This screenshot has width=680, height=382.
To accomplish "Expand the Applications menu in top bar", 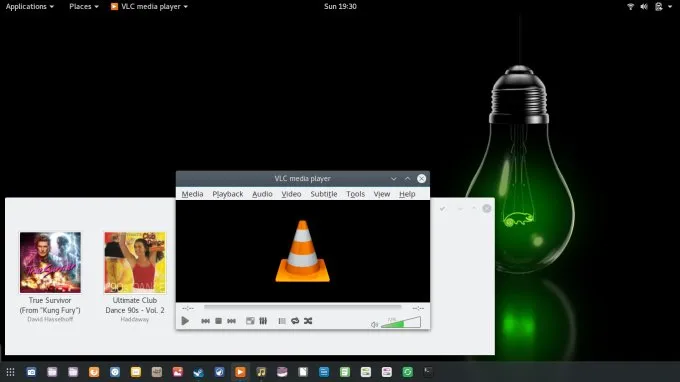I will coord(29,7).
